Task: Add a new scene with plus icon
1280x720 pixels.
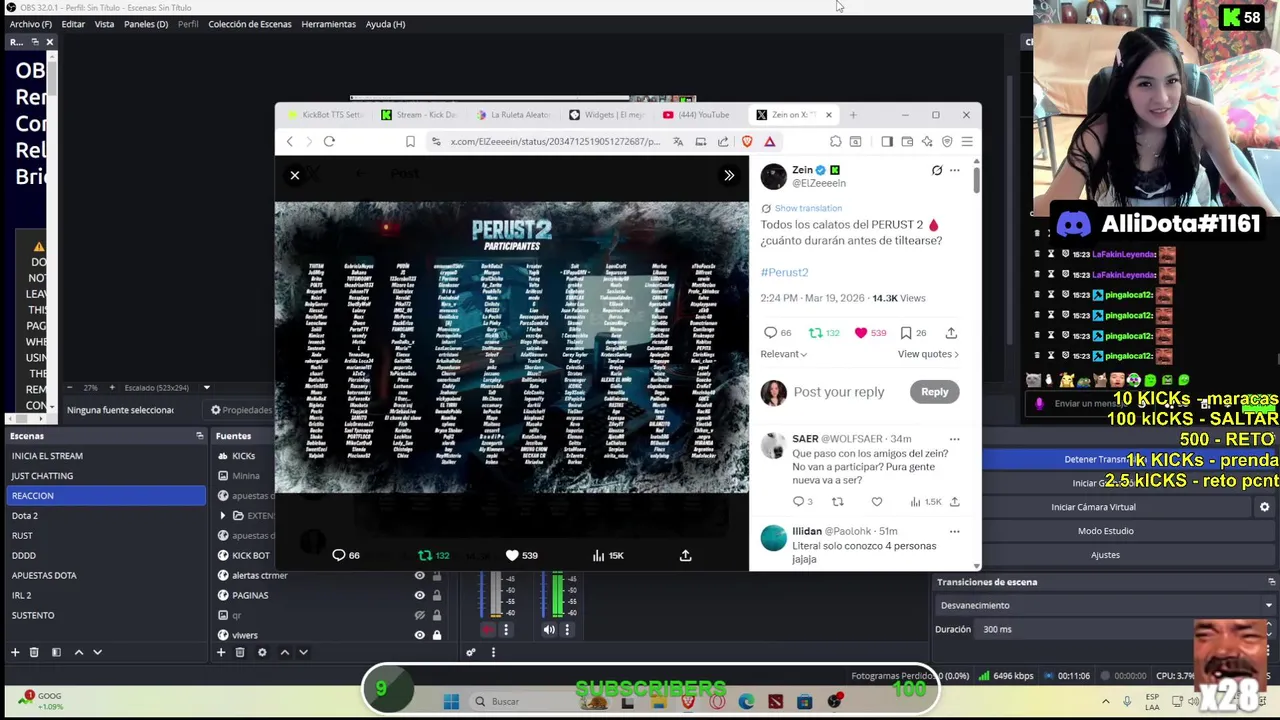Action: click(15, 652)
